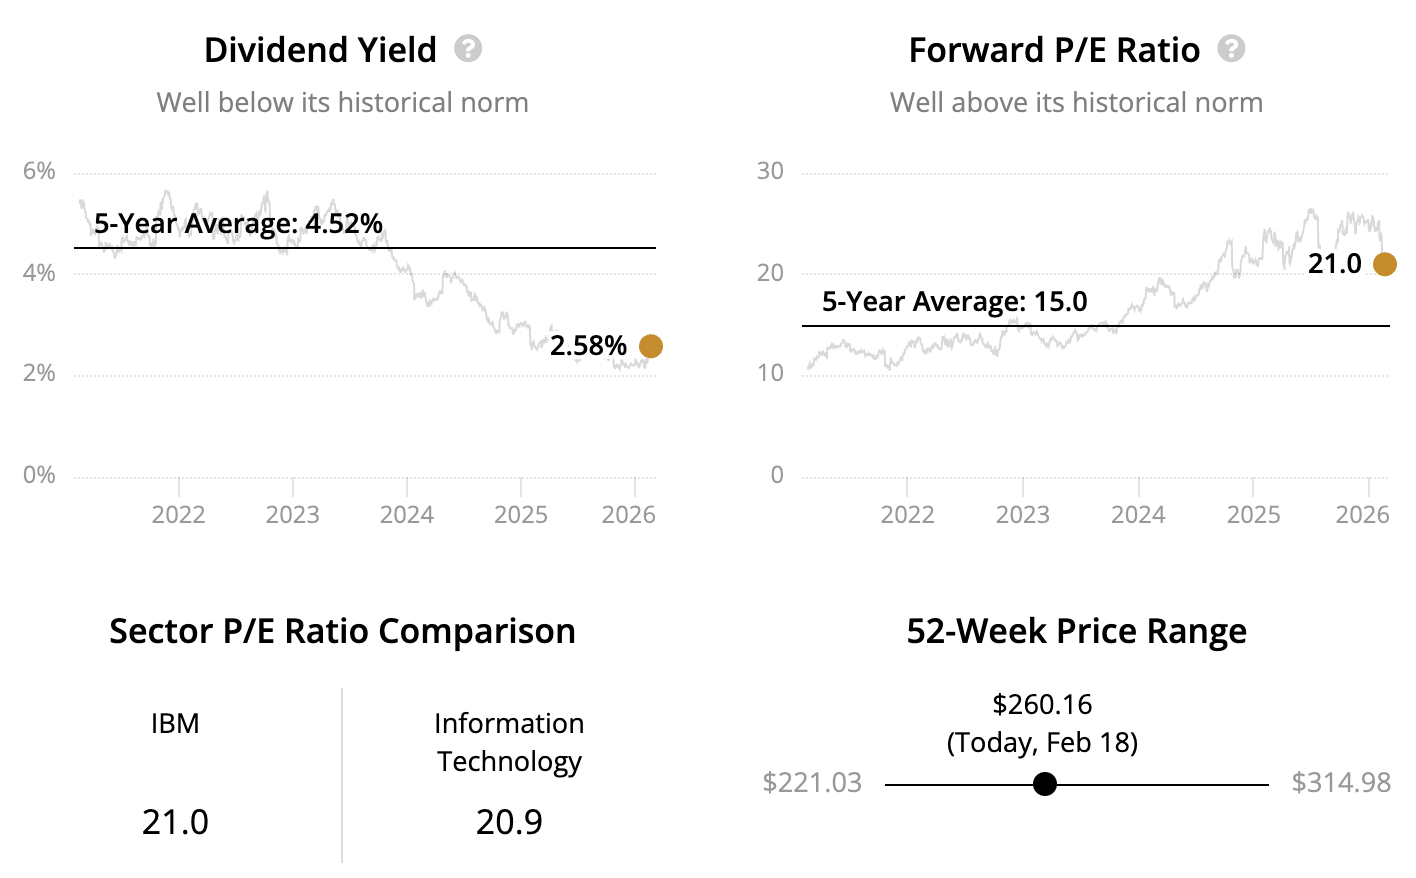Click the Information Technology sector label

(x=509, y=742)
